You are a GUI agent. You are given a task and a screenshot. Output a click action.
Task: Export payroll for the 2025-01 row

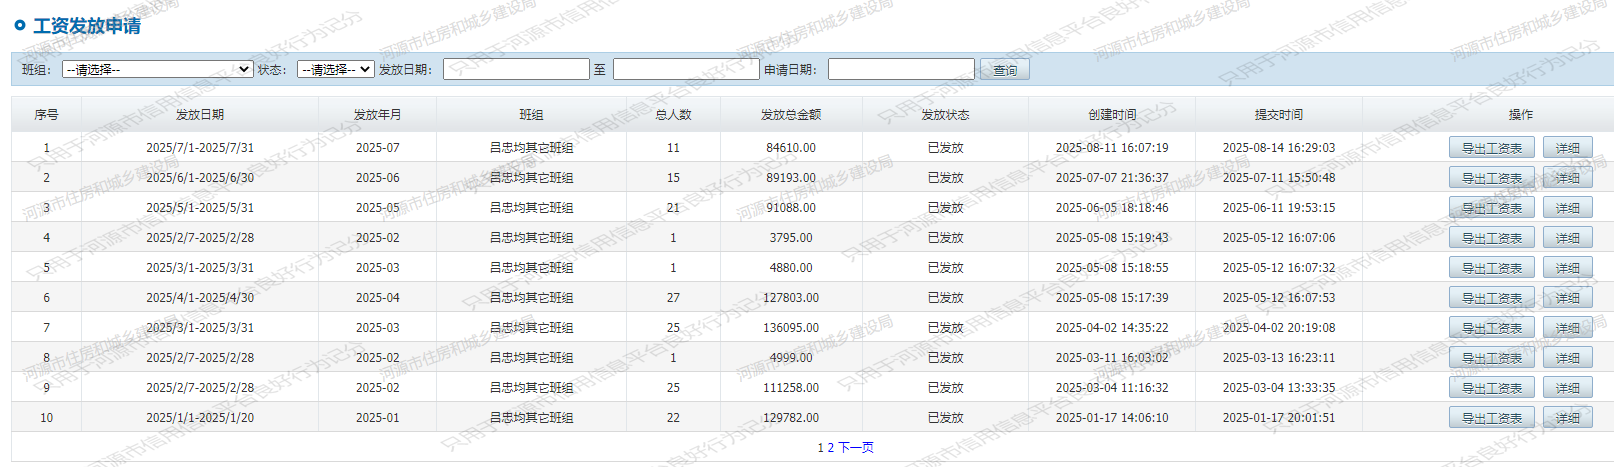point(1491,418)
